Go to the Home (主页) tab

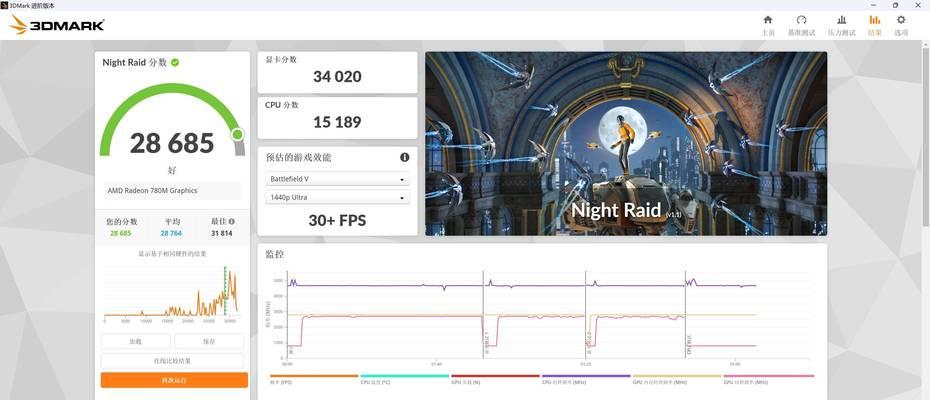[767, 26]
